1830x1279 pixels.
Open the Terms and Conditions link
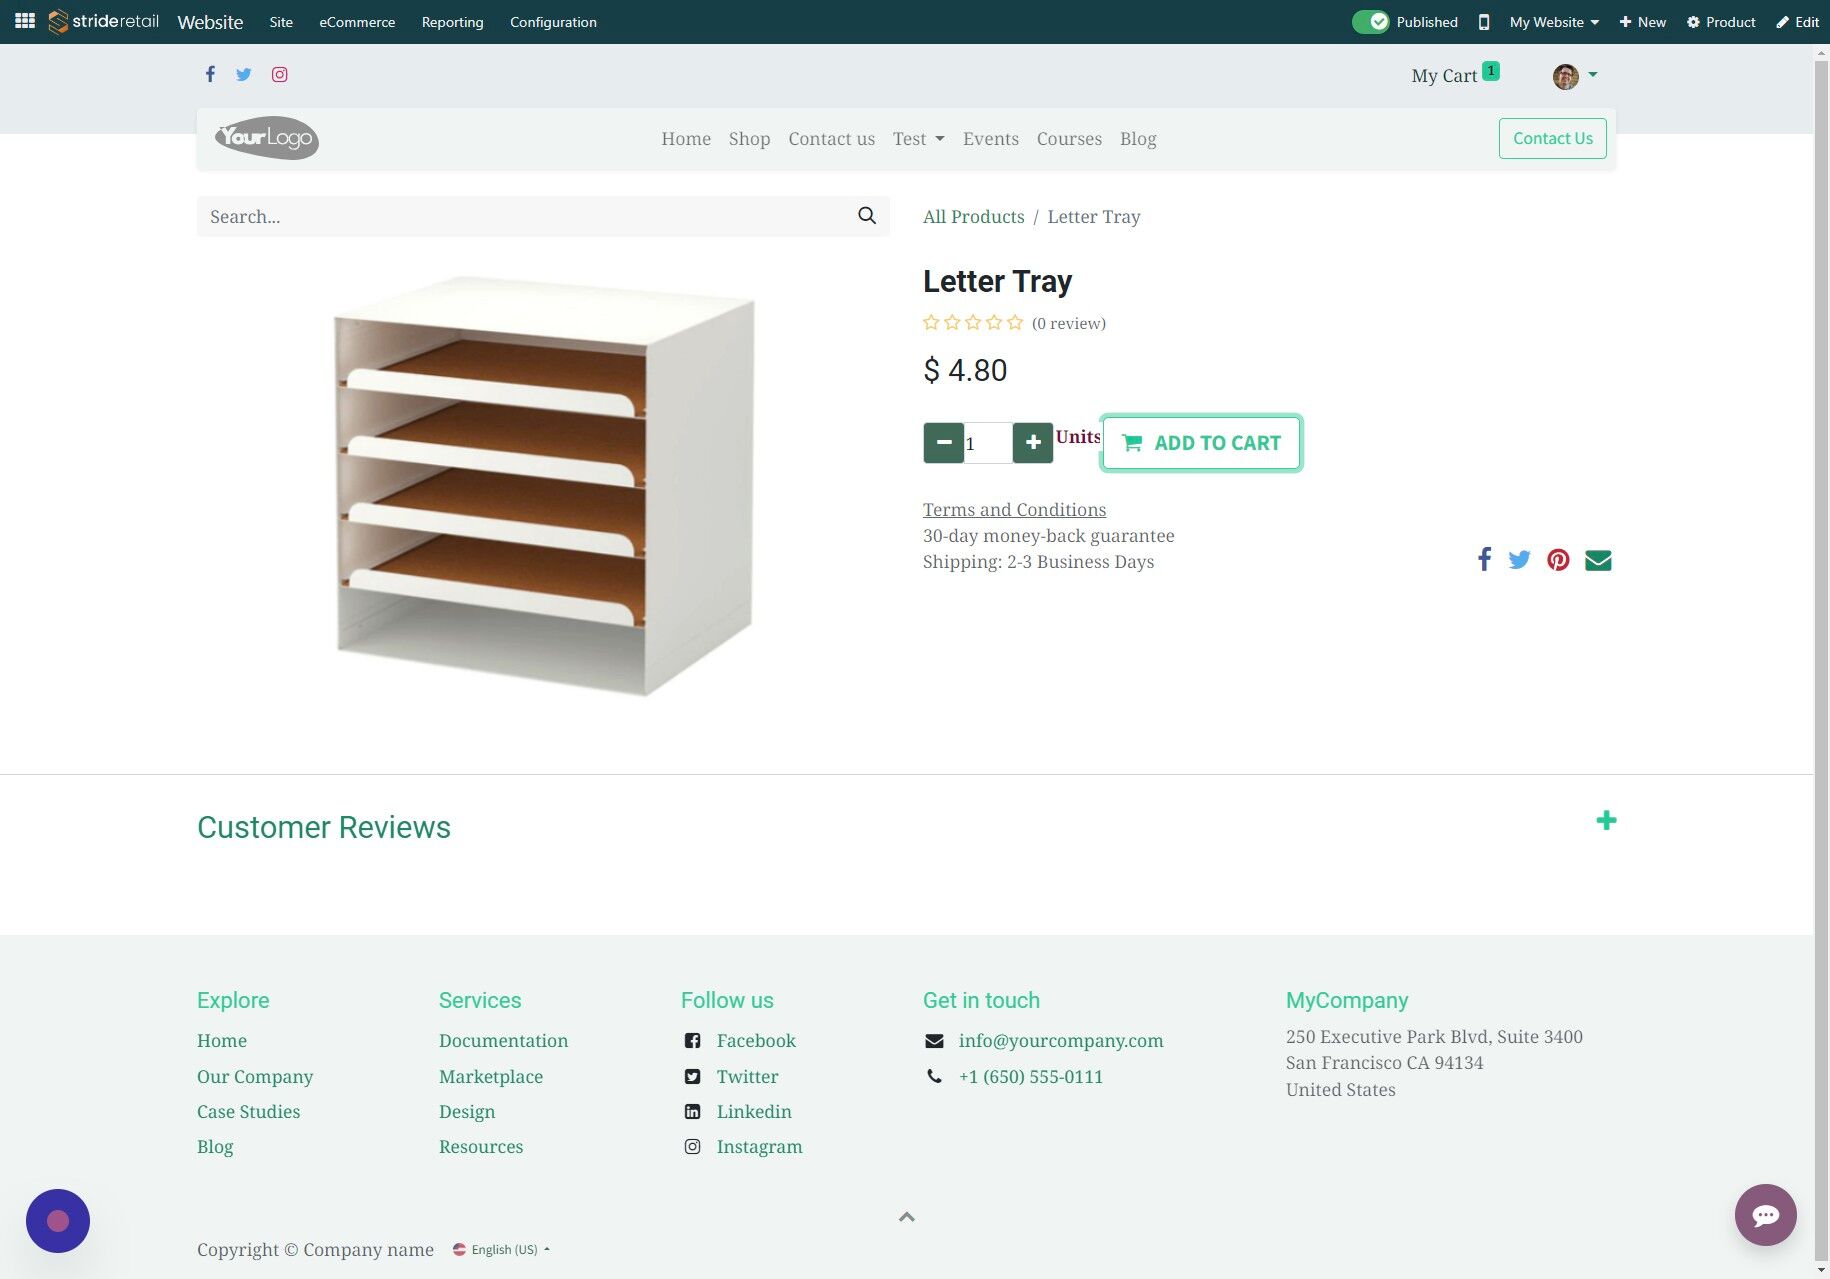point(1014,509)
